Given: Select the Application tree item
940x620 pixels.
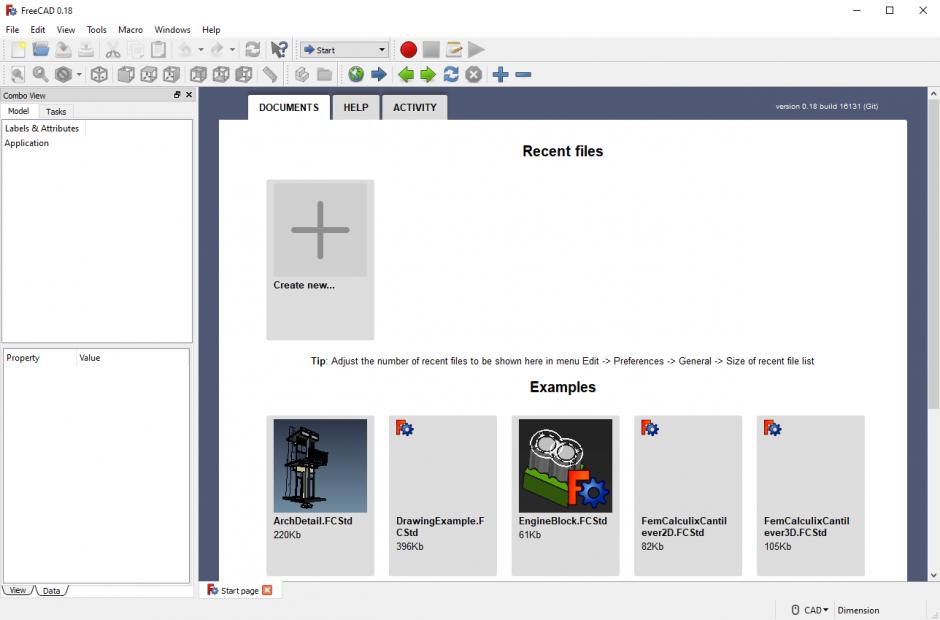Looking at the screenshot, I should [26, 143].
